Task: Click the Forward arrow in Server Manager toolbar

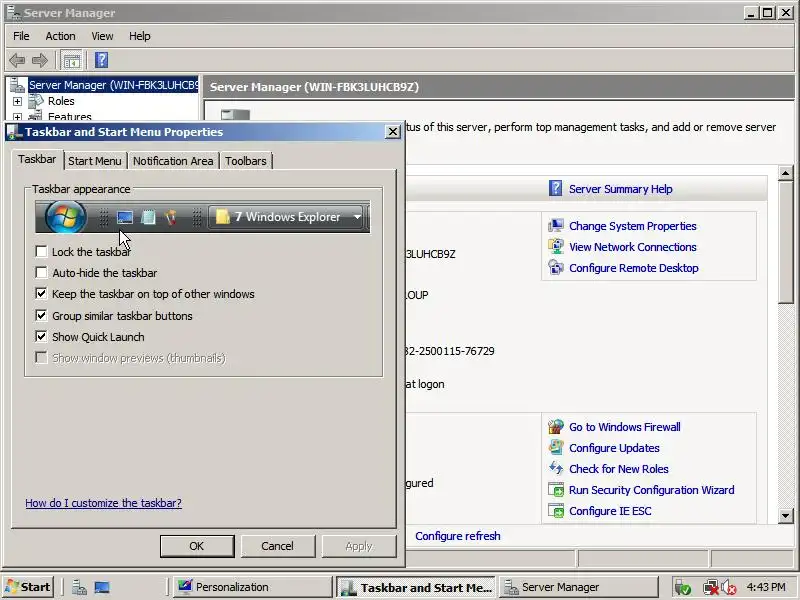Action: (x=40, y=60)
